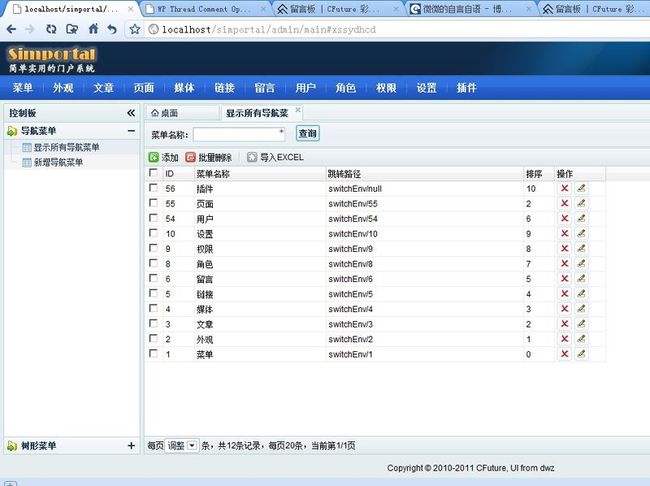Click the undo arrow icon in browser toolbar
Screen dimensions: 650x486
(x=112, y=29)
